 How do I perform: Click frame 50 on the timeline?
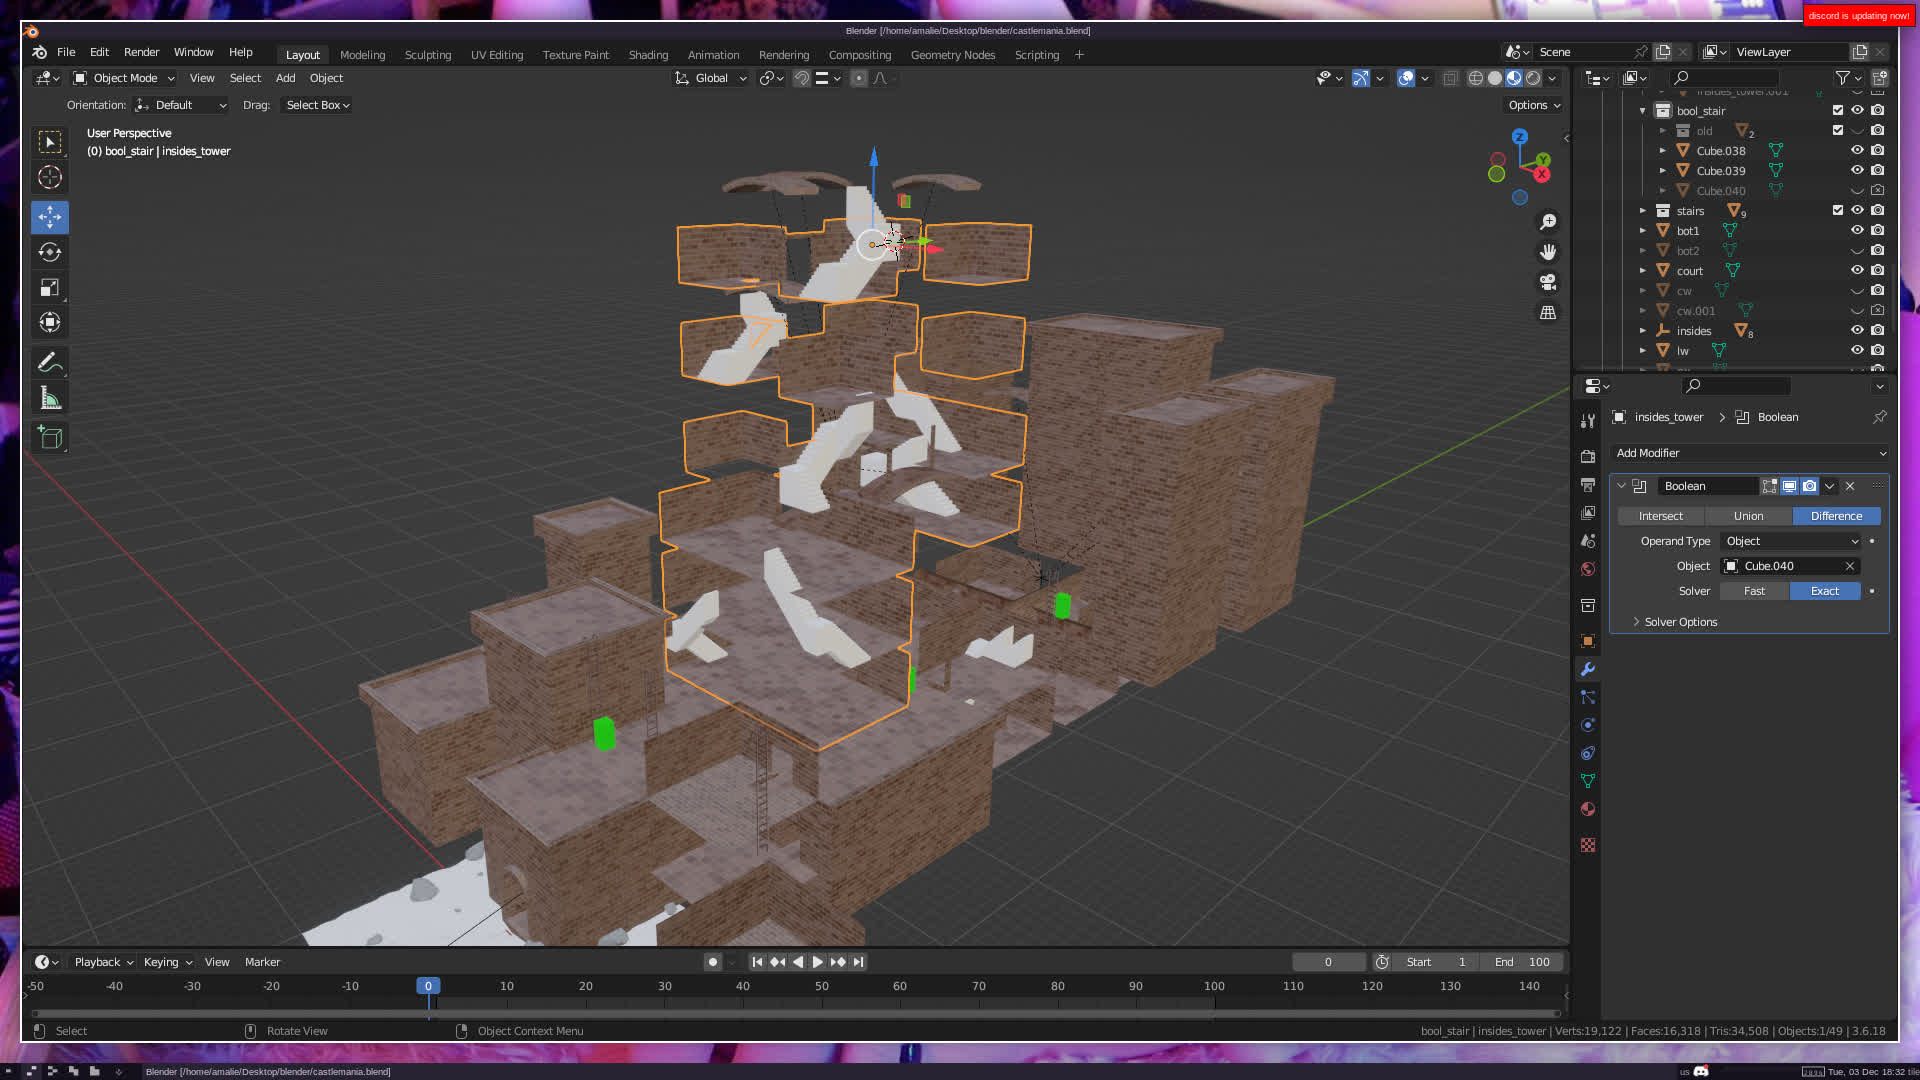[821, 986]
